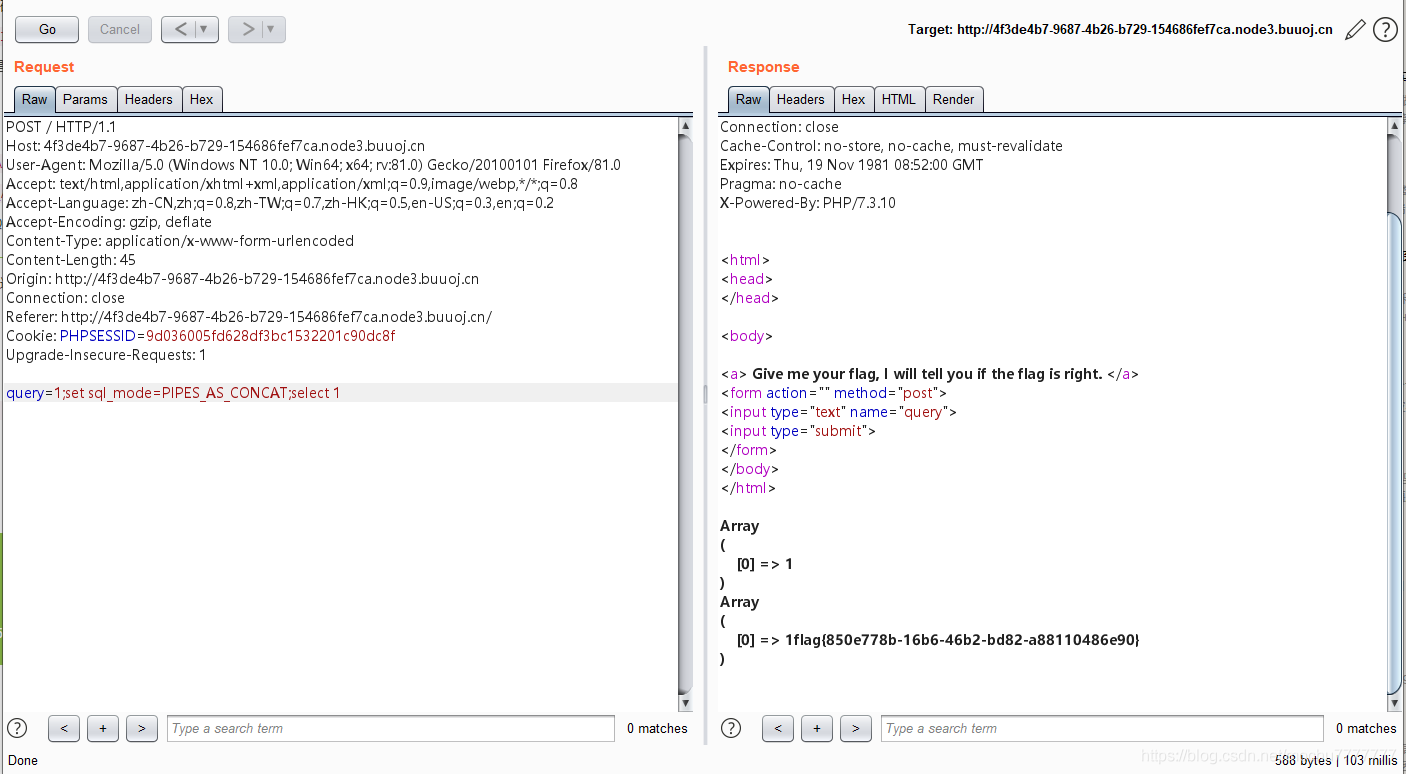Viewport: 1406px width, 774px height.
Task: Click the Host header line in request
Action: click(215, 146)
